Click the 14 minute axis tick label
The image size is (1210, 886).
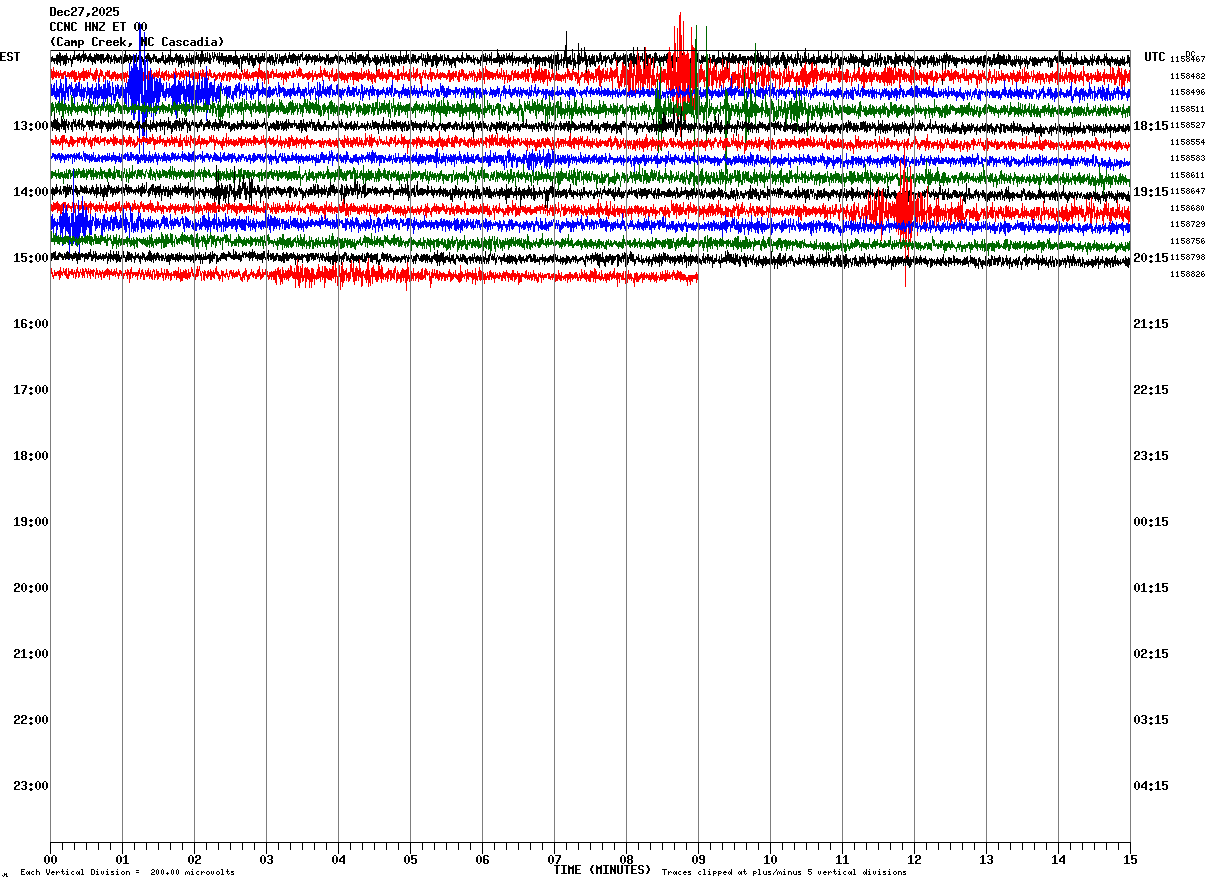click(1058, 859)
